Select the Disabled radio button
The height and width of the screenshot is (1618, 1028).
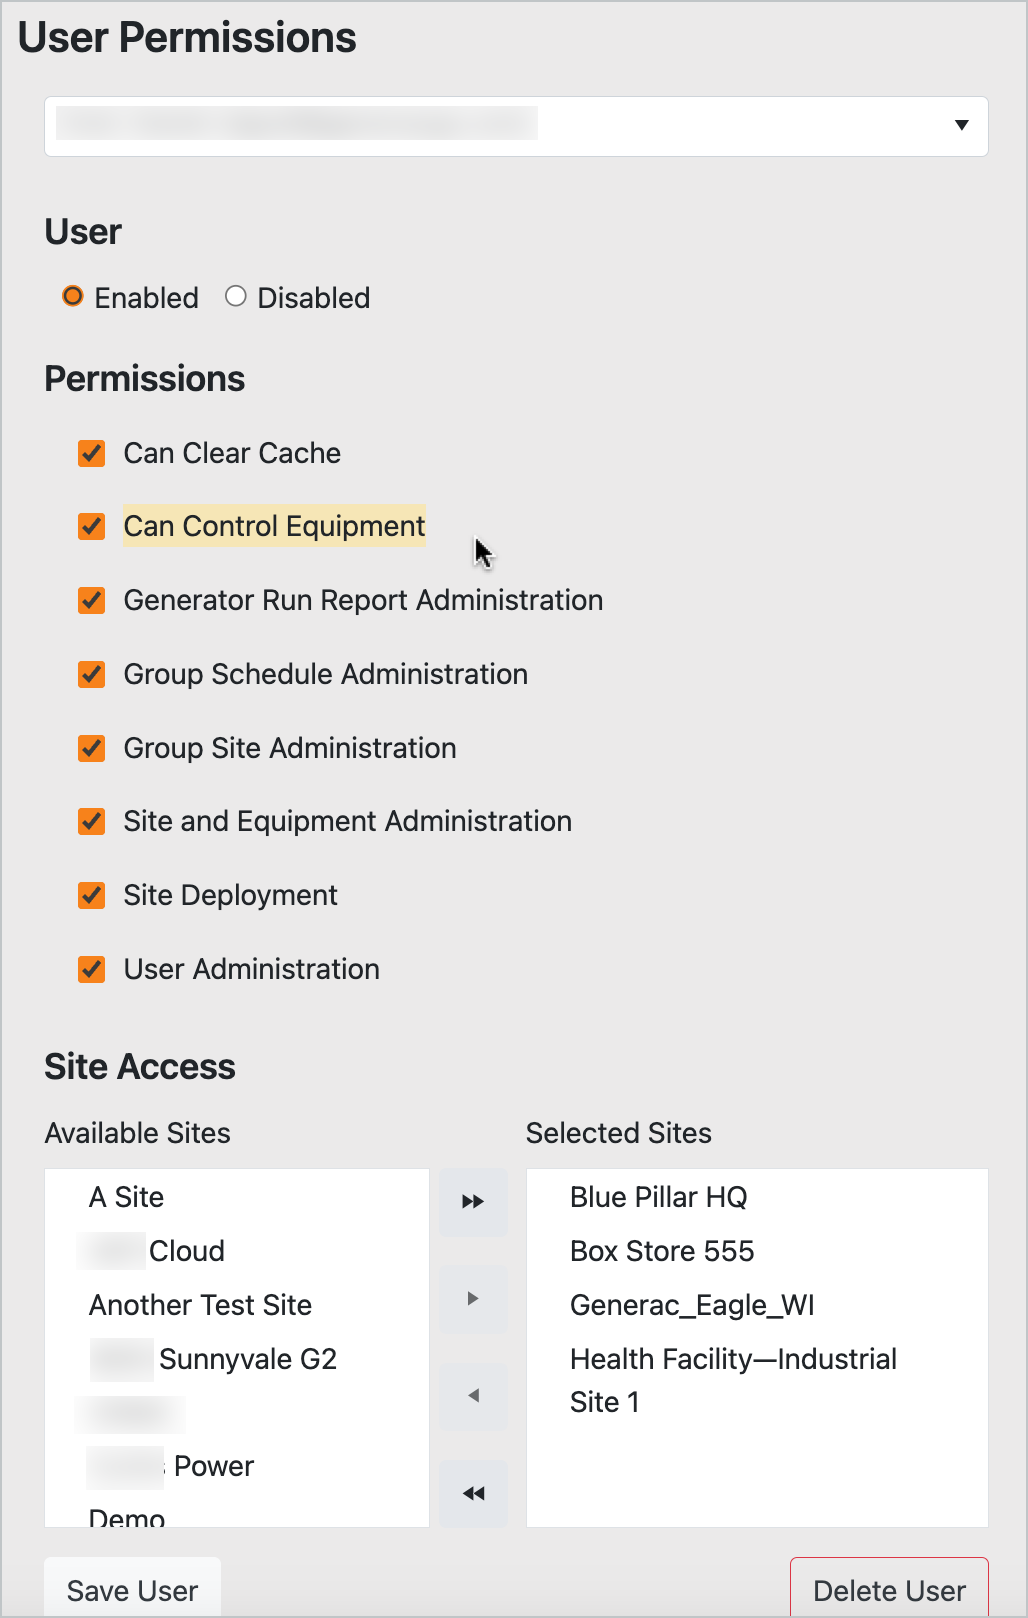[x=236, y=297]
